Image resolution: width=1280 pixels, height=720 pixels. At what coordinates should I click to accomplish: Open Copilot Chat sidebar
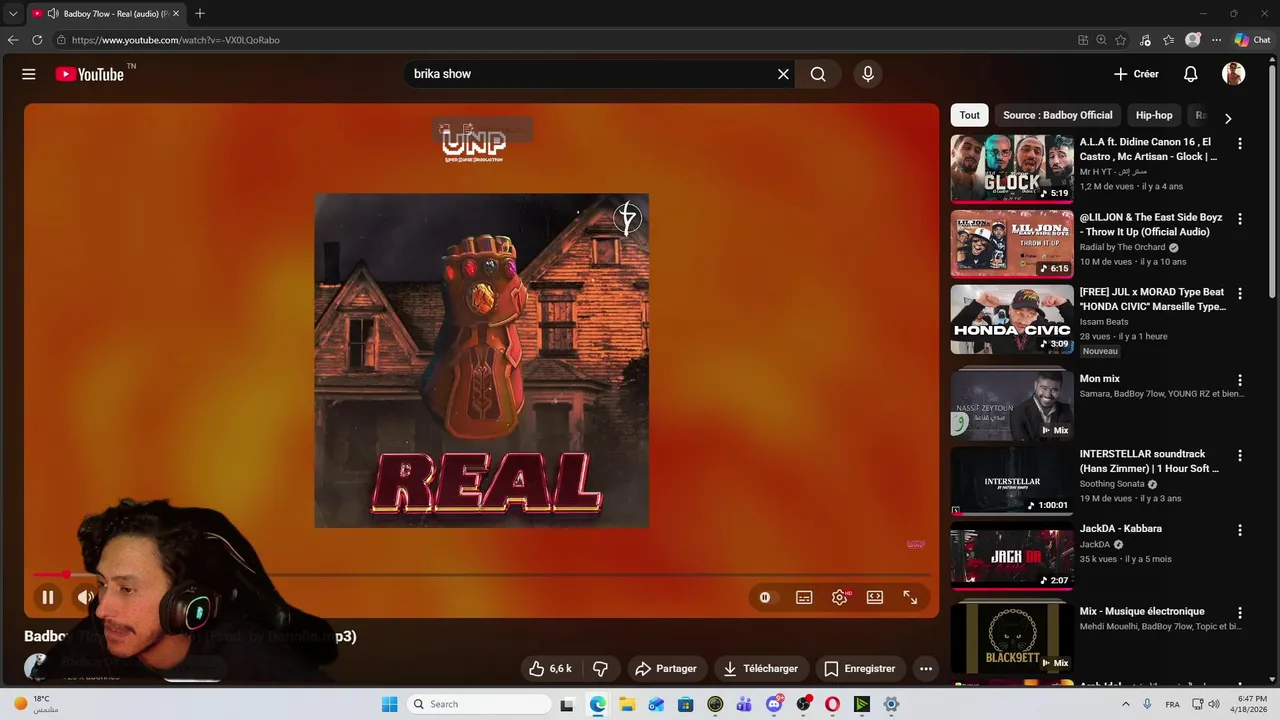pos(1252,40)
